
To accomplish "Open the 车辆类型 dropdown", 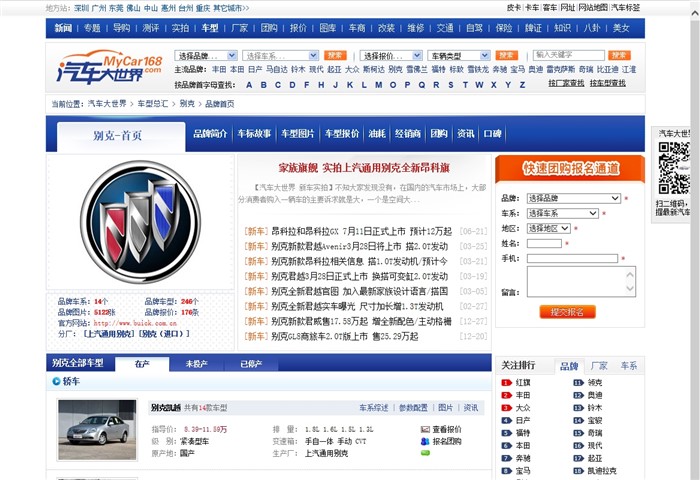I will point(458,55).
